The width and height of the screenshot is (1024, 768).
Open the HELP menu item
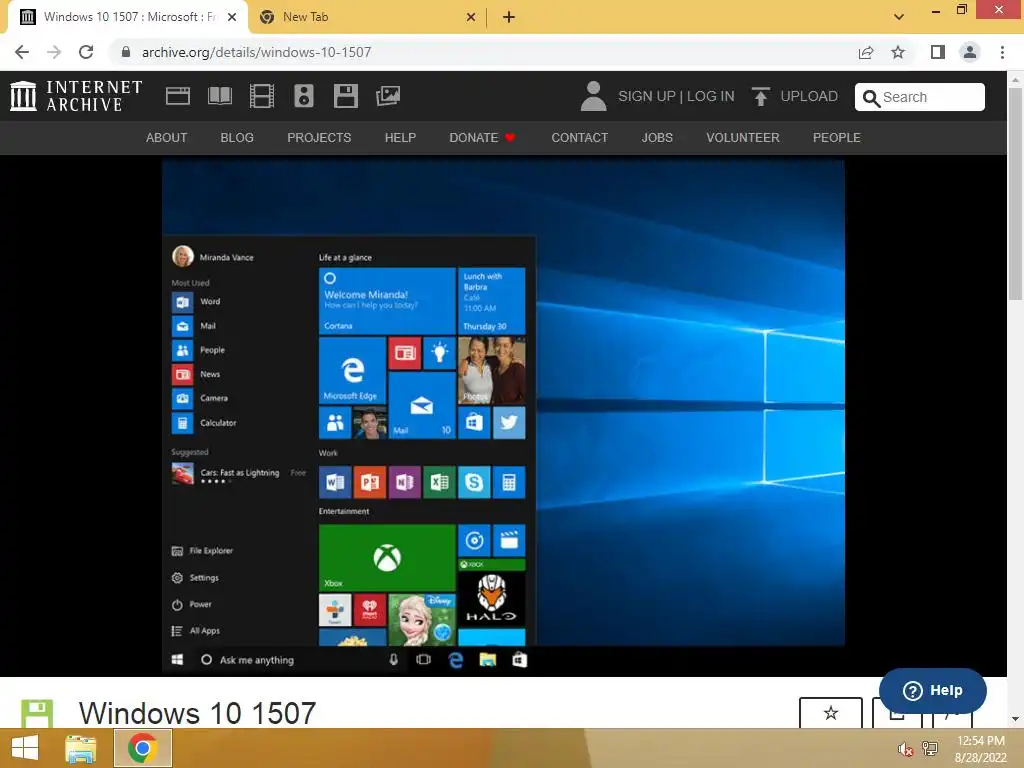pos(400,138)
